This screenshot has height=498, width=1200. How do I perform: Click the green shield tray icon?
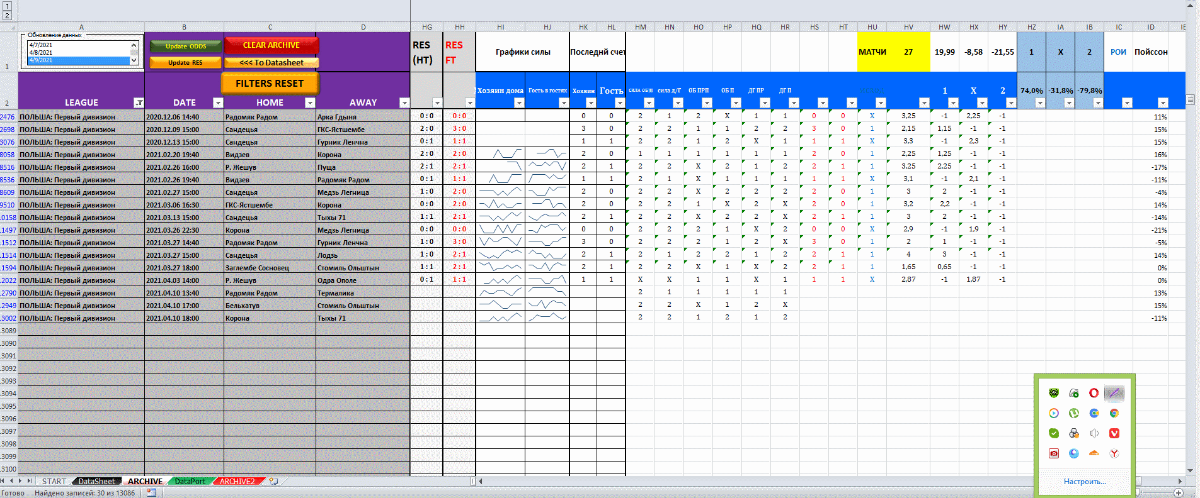tap(1054, 392)
